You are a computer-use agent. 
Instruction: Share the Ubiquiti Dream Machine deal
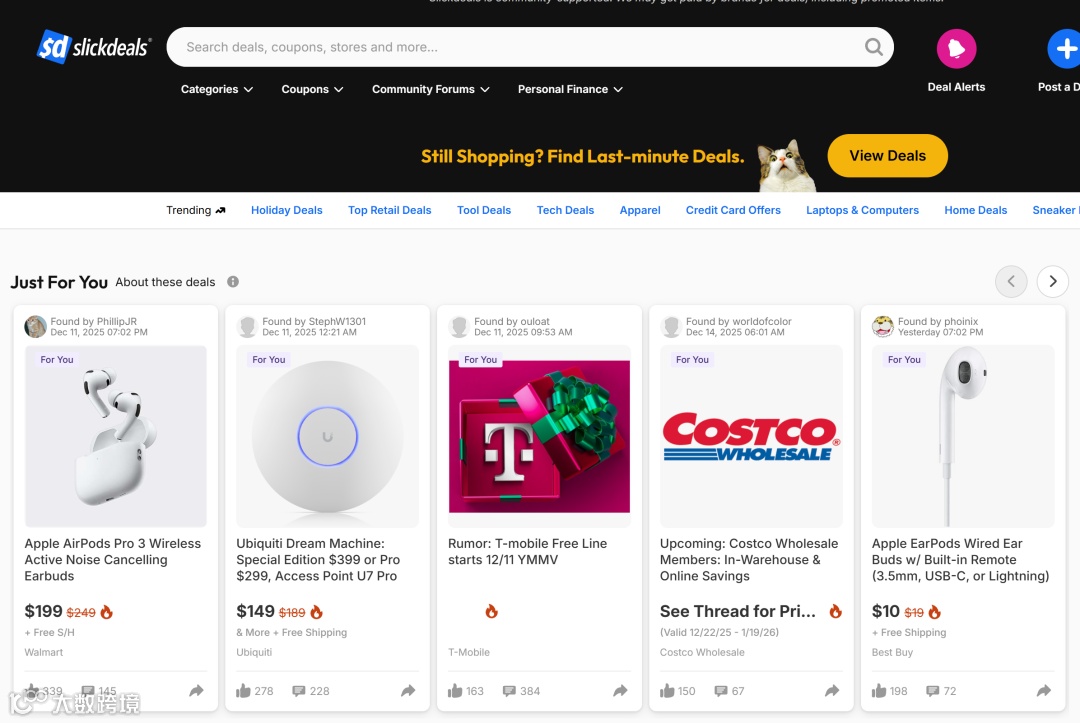point(408,691)
